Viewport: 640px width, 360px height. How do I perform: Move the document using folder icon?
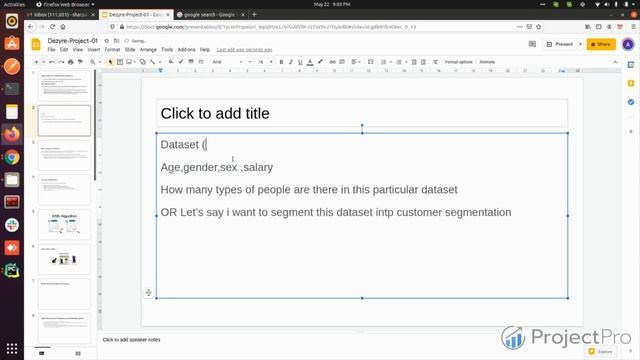tap(116, 41)
